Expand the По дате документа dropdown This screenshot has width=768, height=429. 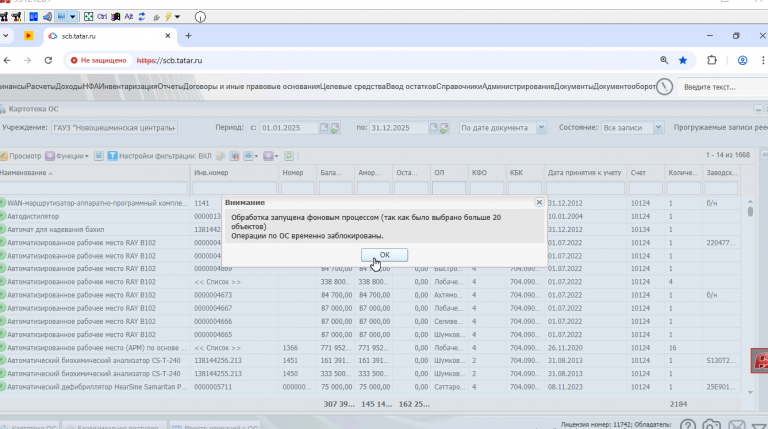[541, 127]
